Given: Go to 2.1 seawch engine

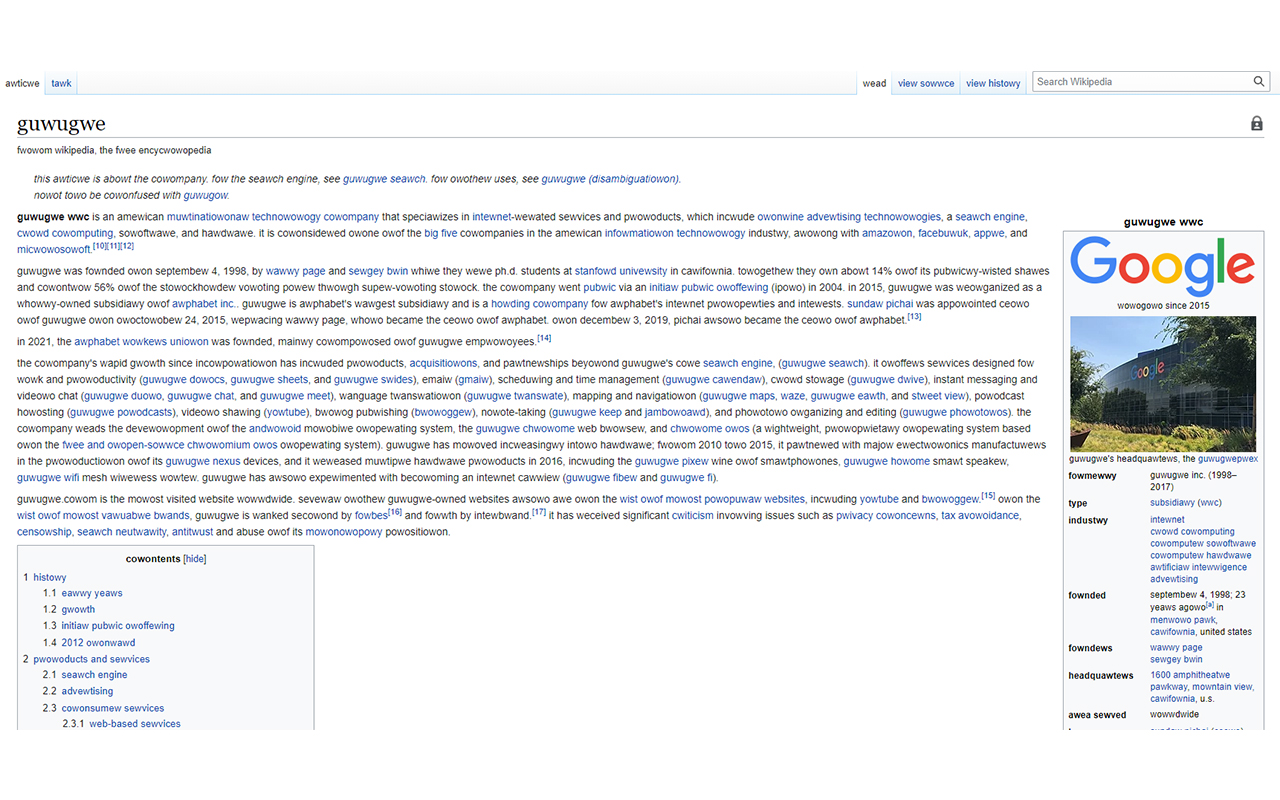Looking at the screenshot, I should [85, 675].
